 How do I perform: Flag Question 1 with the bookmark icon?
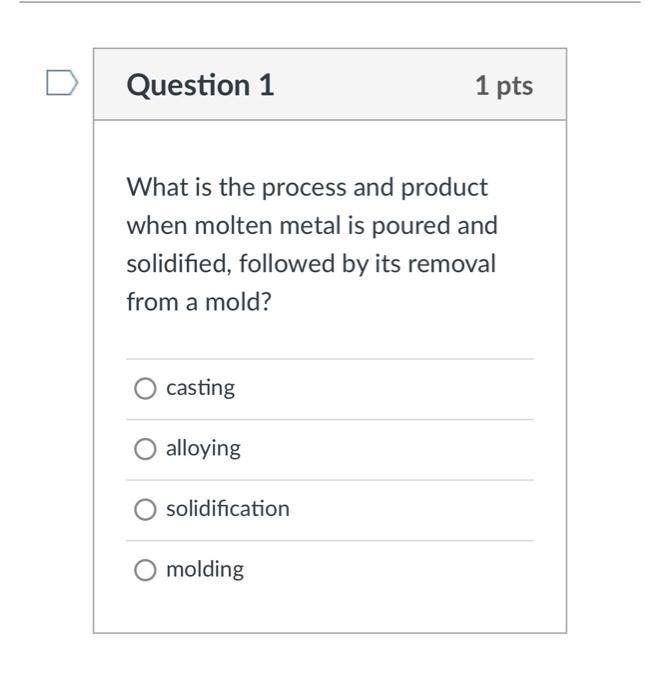point(62,83)
